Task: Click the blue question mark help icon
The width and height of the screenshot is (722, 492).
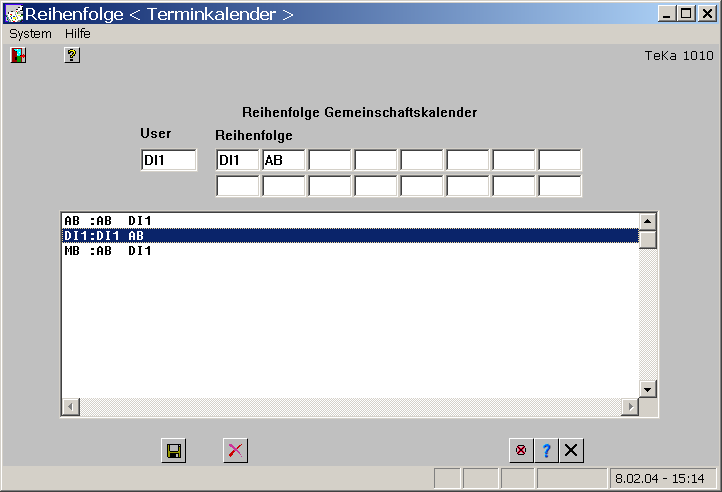Action: click(546, 451)
